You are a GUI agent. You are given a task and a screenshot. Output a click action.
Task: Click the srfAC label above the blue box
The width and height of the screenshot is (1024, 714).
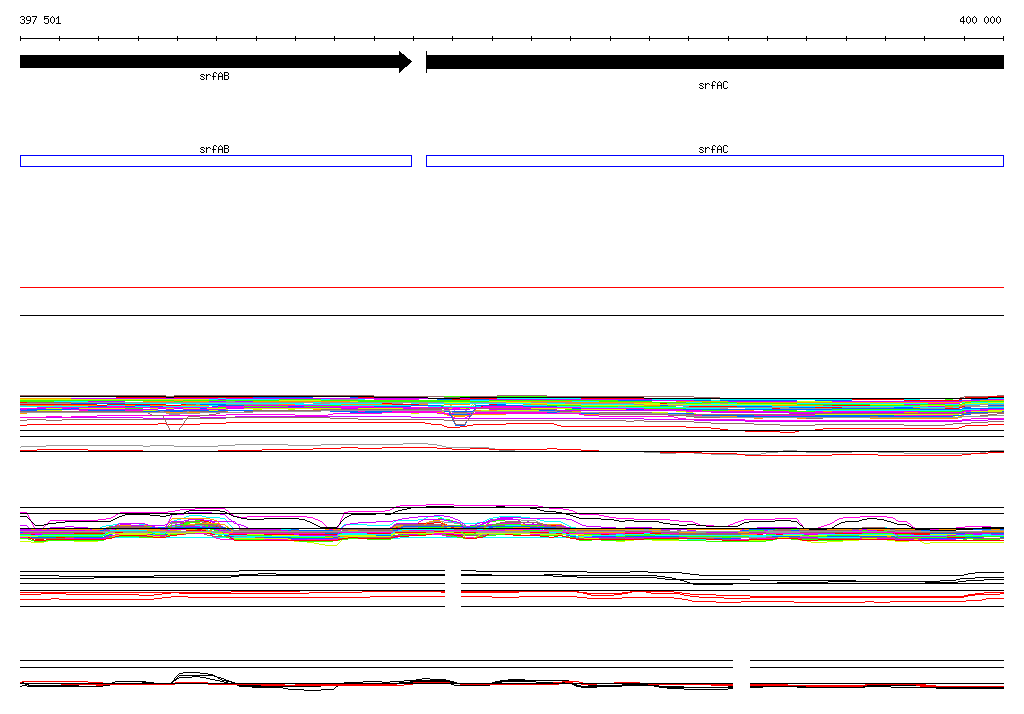(x=713, y=149)
